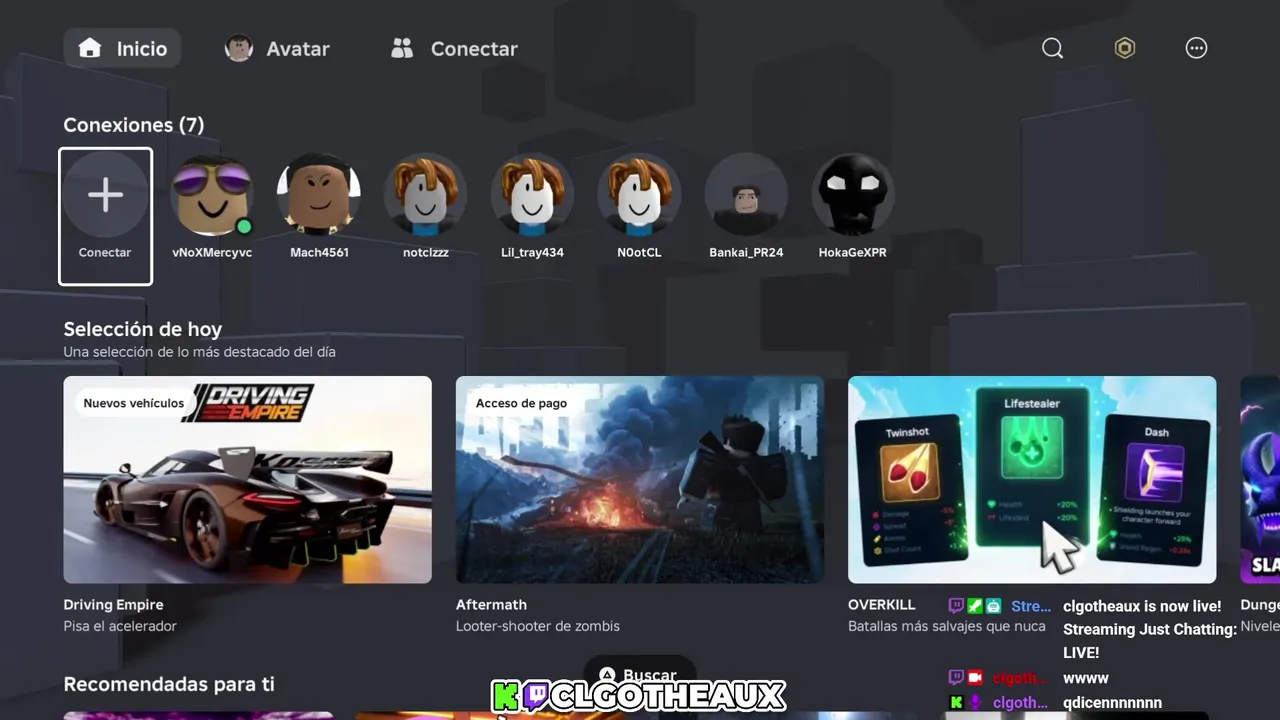
Task: Click the plus Conectar tile
Action: pos(105,216)
